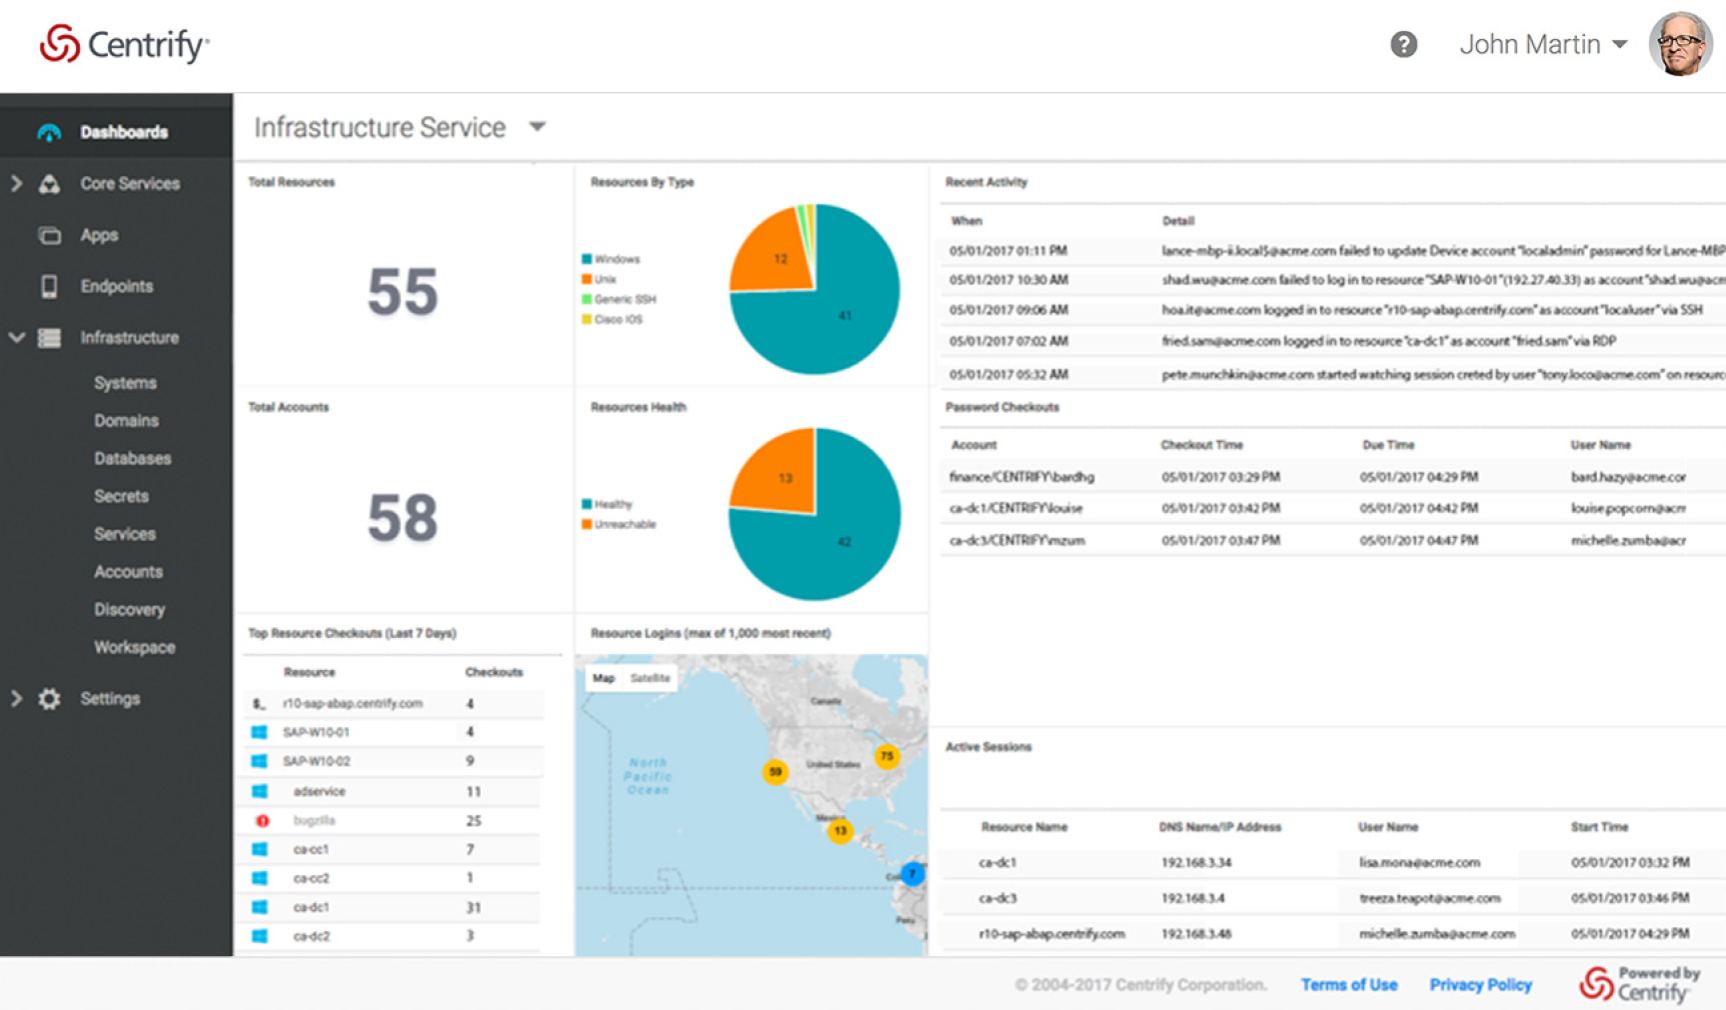Click the Endpoints device icon

[x=49, y=287]
